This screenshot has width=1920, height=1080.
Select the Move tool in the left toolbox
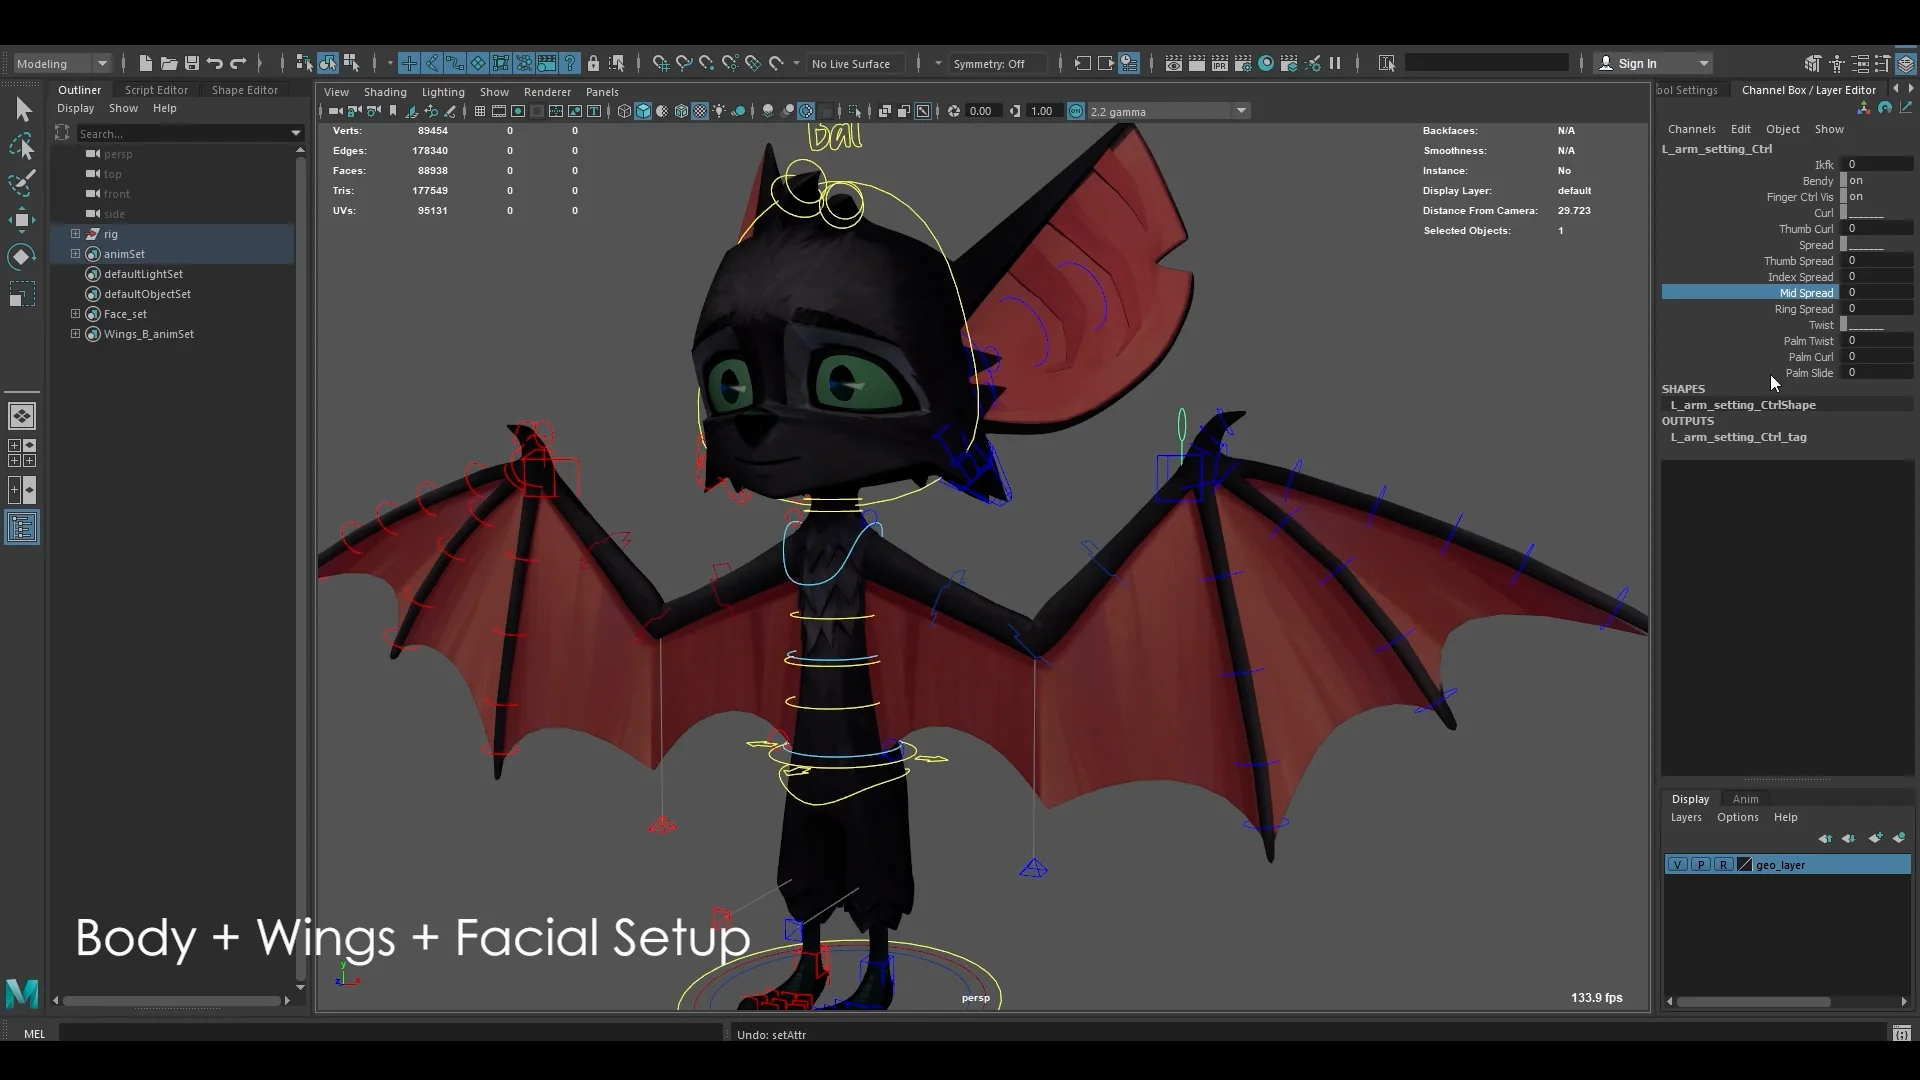click(x=23, y=219)
